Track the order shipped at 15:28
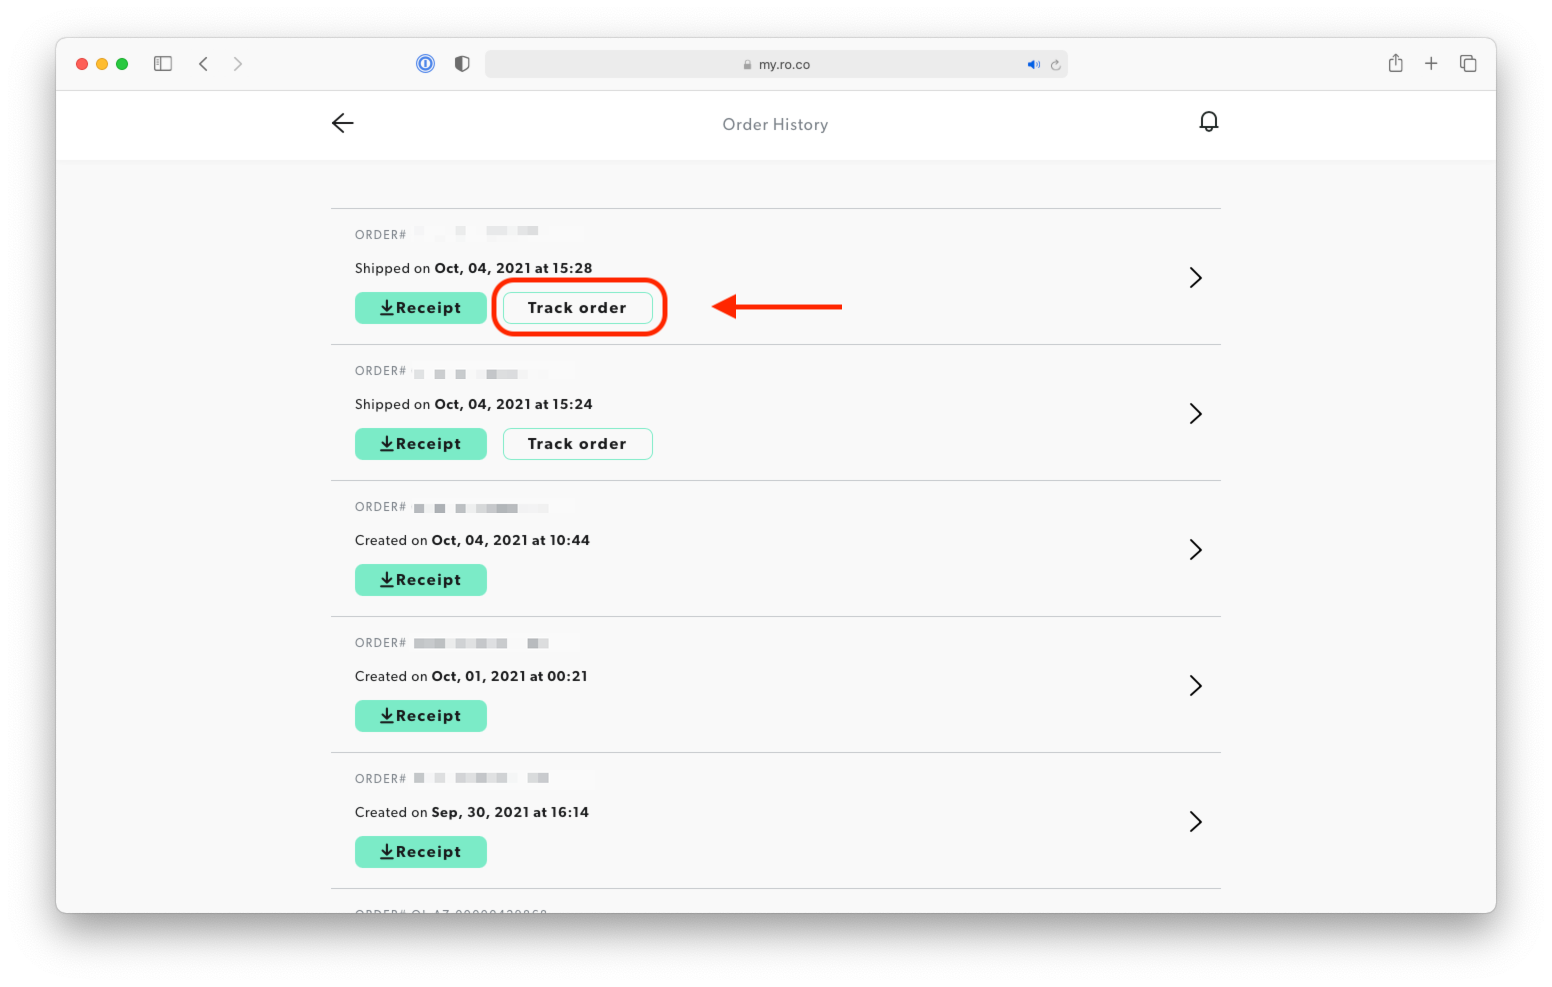Viewport: 1552px width, 987px height. [x=578, y=308]
